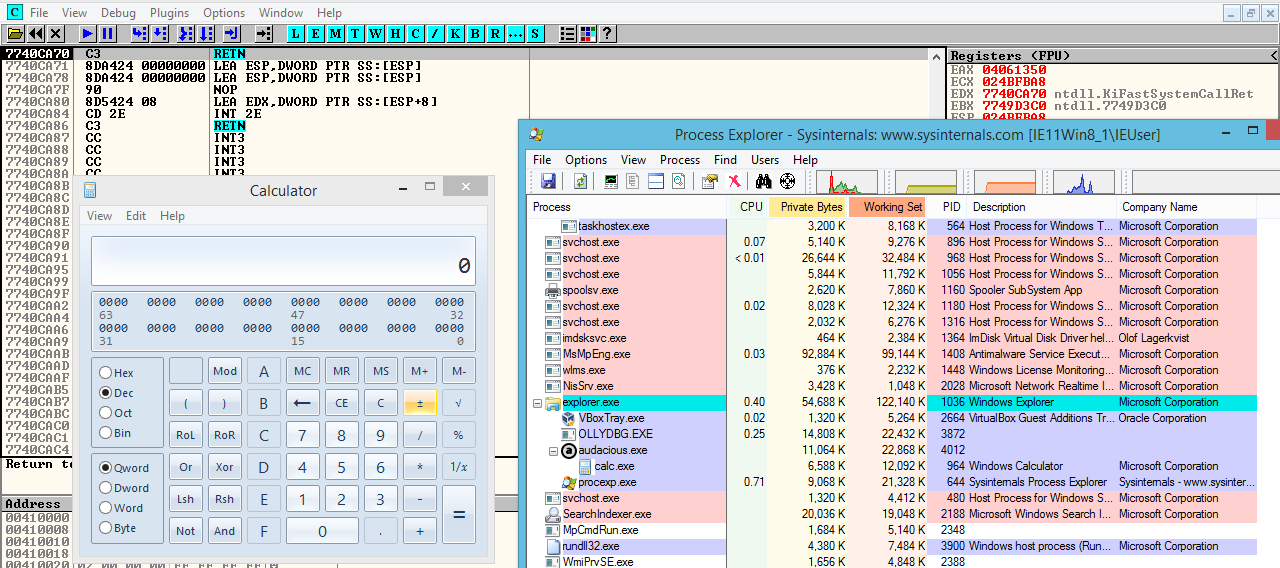
Task: Click Calculator equals button
Action: coord(459,514)
